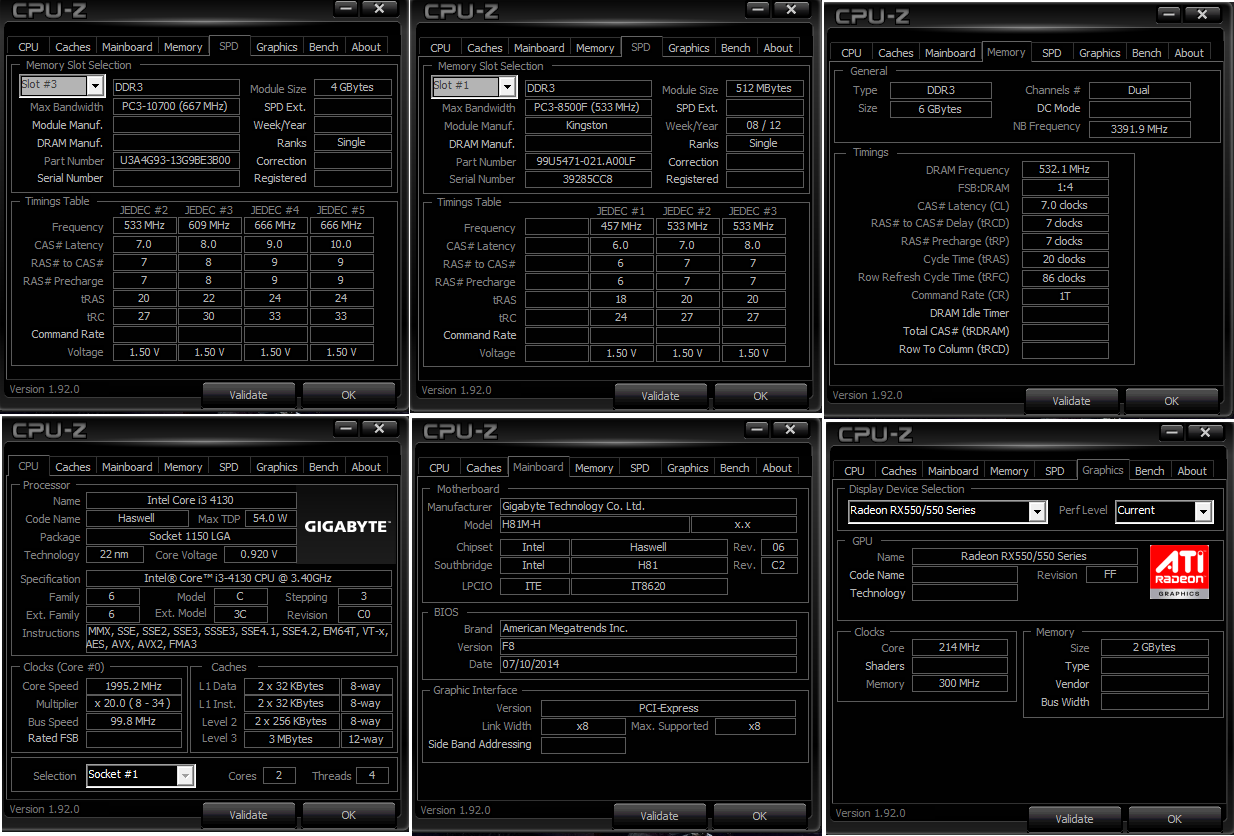Open the CPU tab in the Gigabyte motherboard window

click(439, 468)
